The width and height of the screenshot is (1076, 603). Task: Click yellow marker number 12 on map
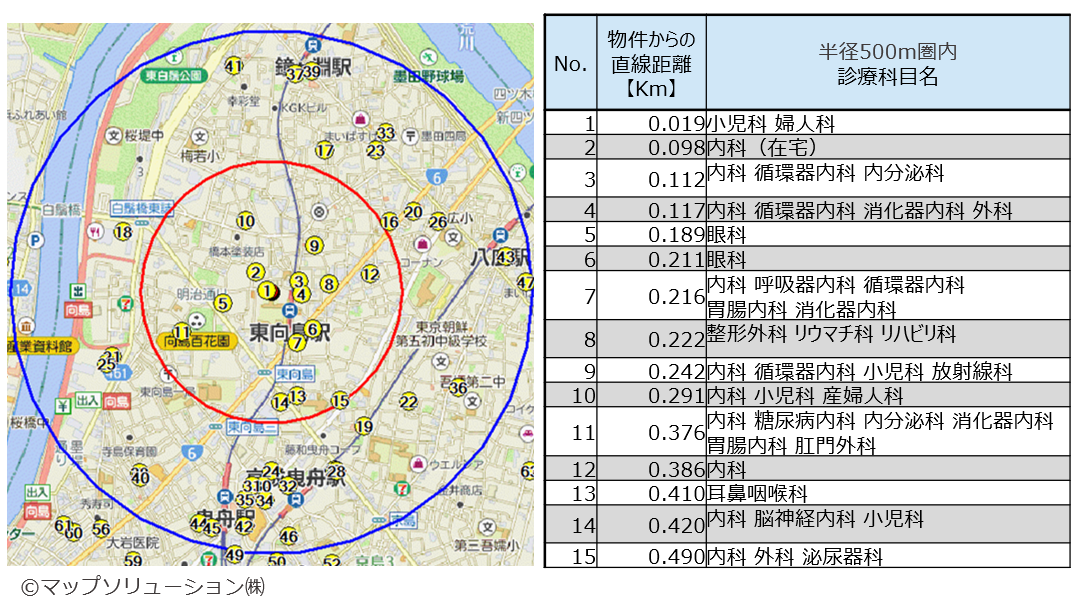click(x=370, y=273)
